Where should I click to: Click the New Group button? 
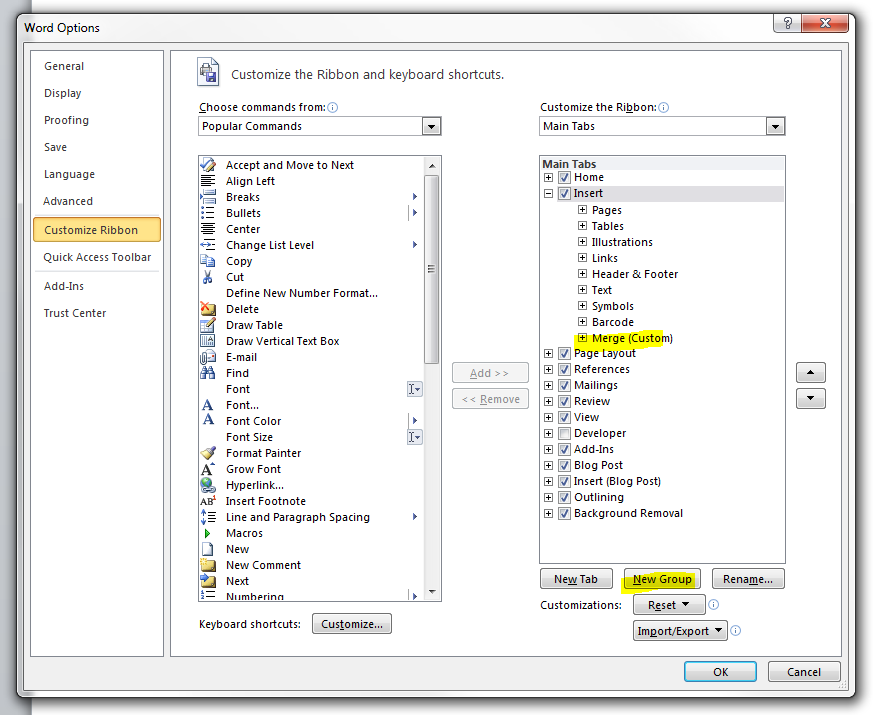pos(662,579)
